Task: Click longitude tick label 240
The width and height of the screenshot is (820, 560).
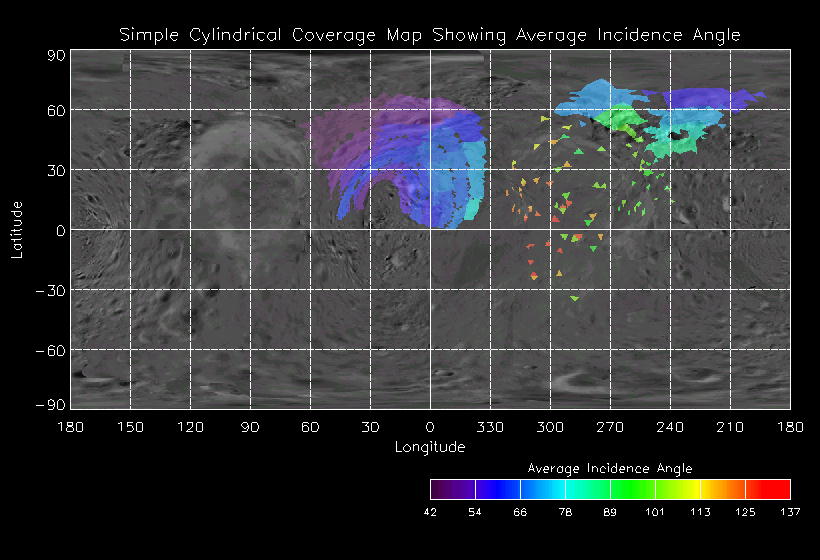Action: click(x=670, y=427)
